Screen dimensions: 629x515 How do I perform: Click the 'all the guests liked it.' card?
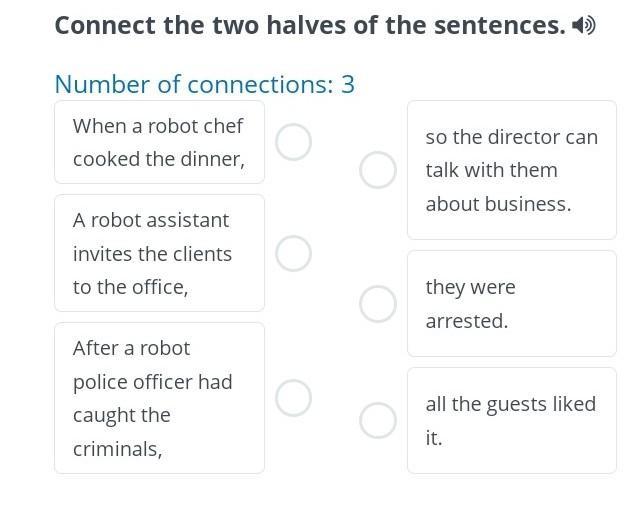tap(511, 420)
